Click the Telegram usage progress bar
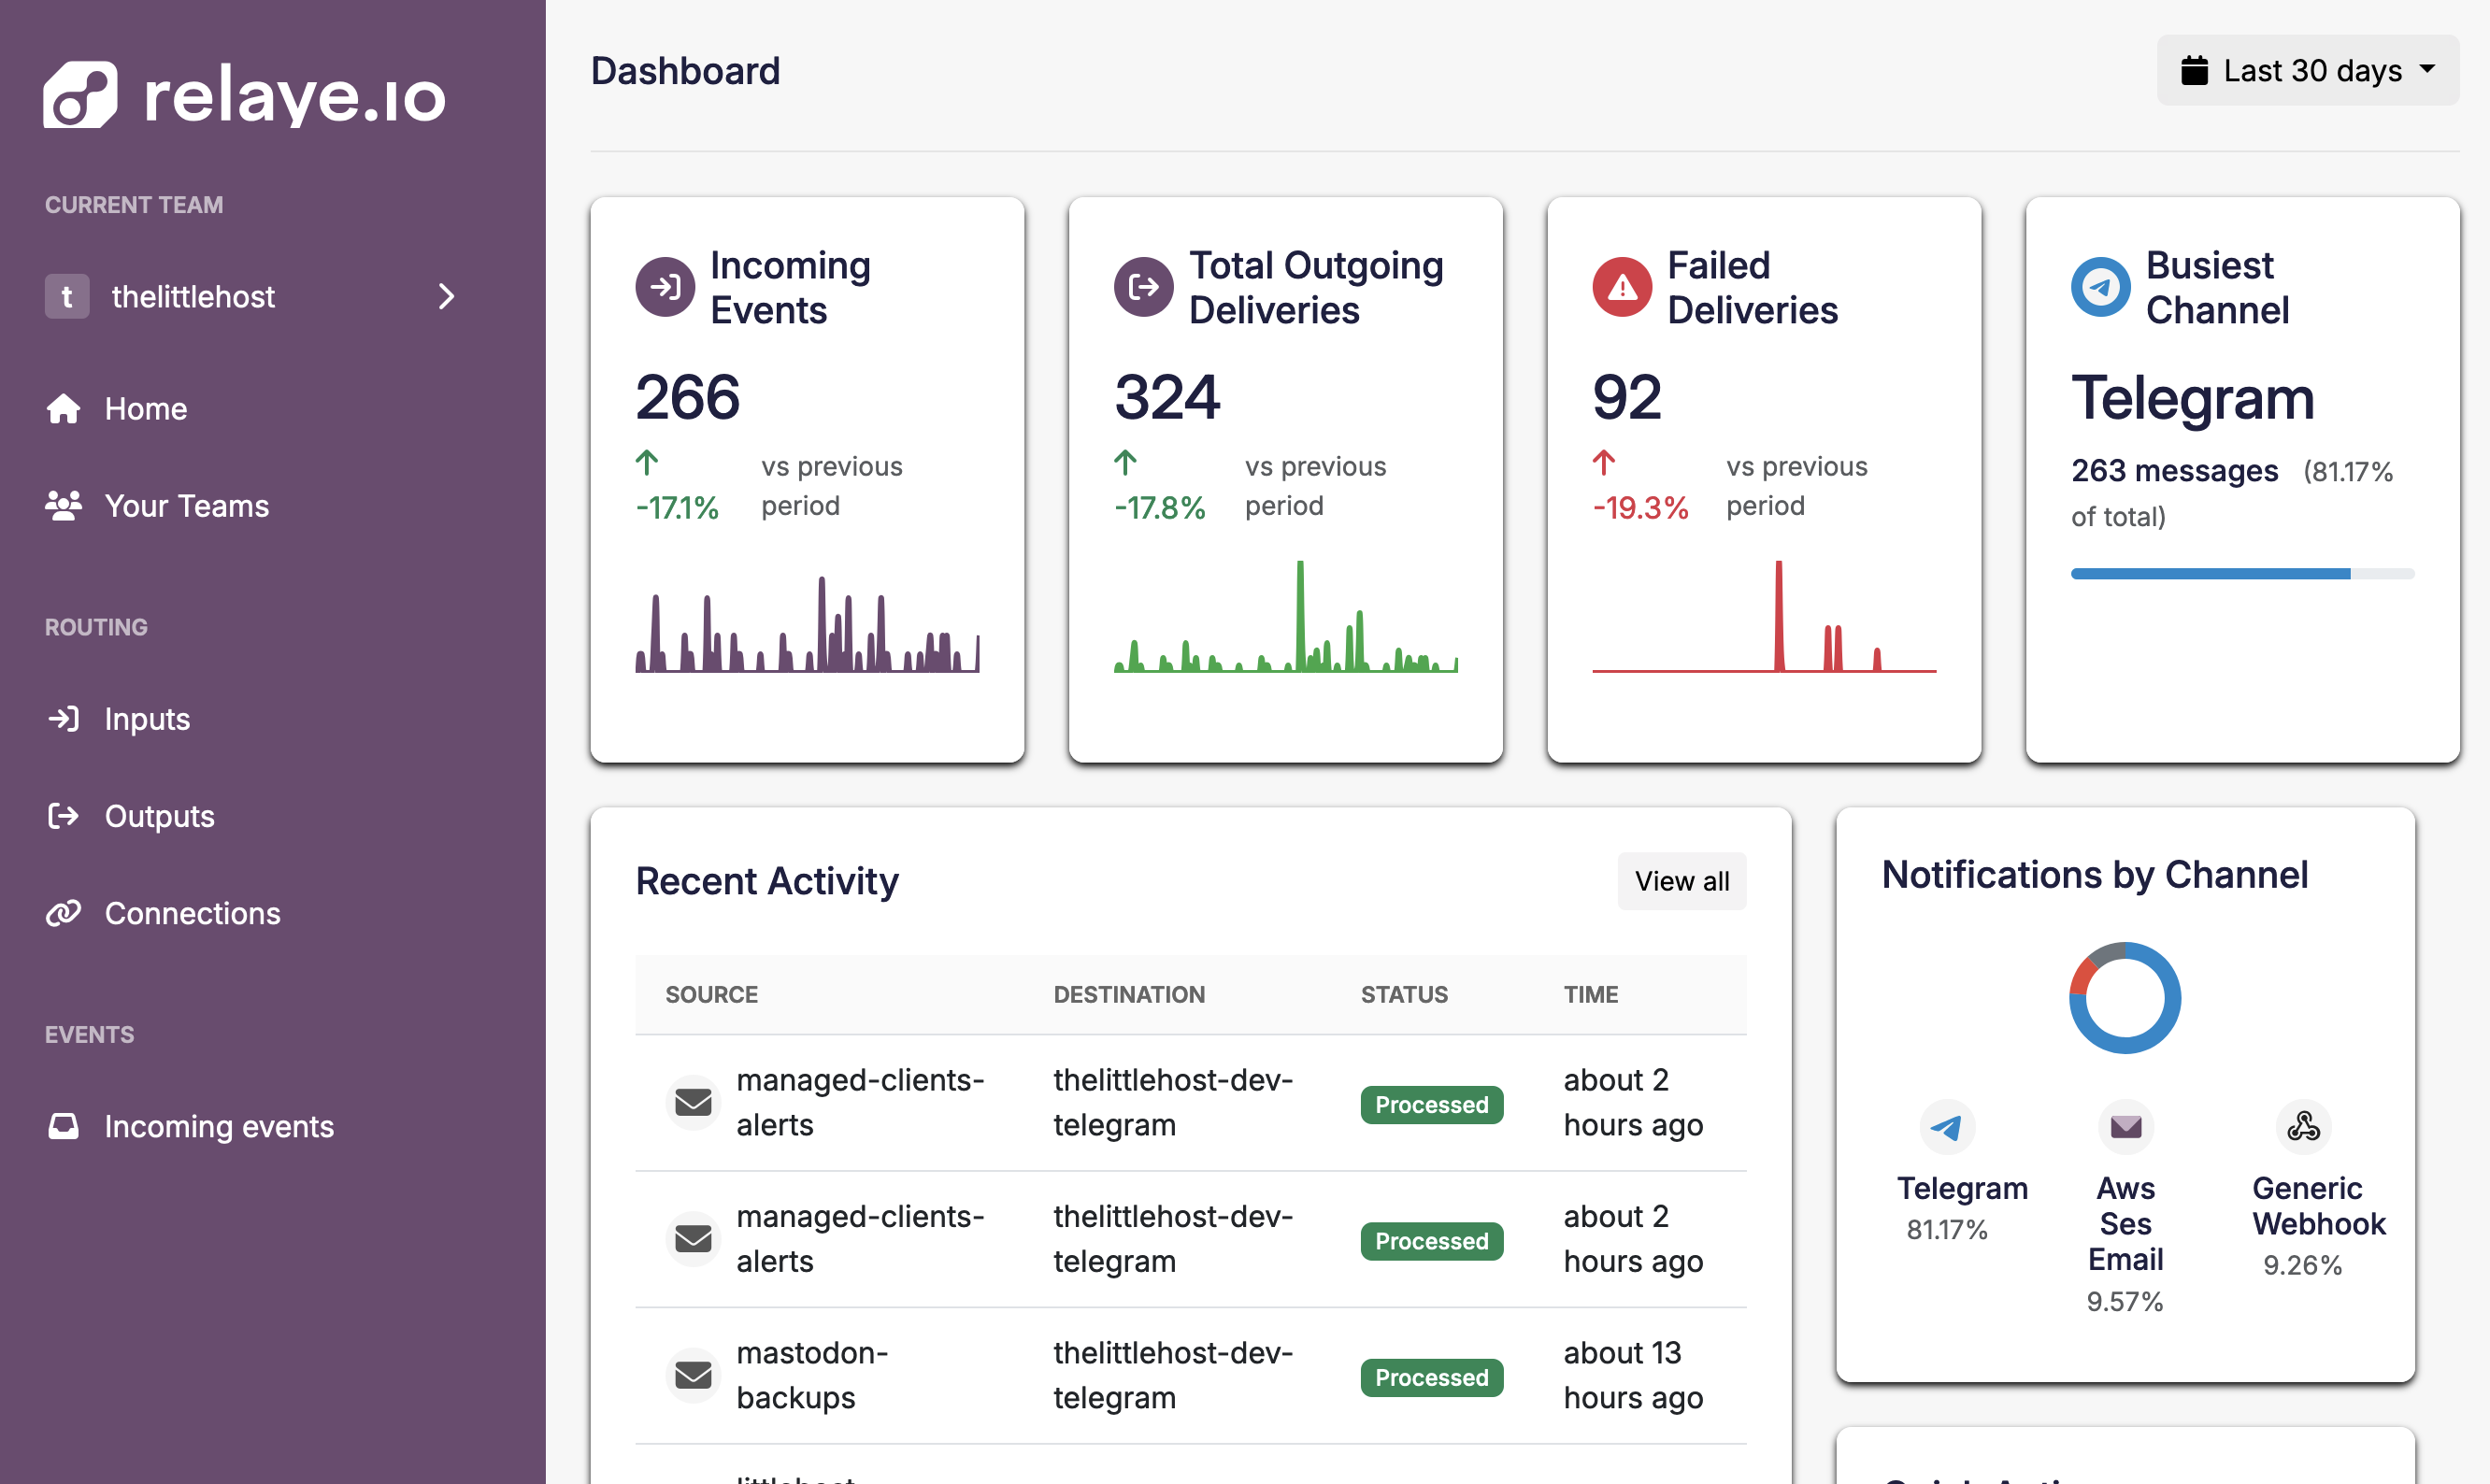Image resolution: width=2490 pixels, height=1484 pixels. click(2240, 572)
